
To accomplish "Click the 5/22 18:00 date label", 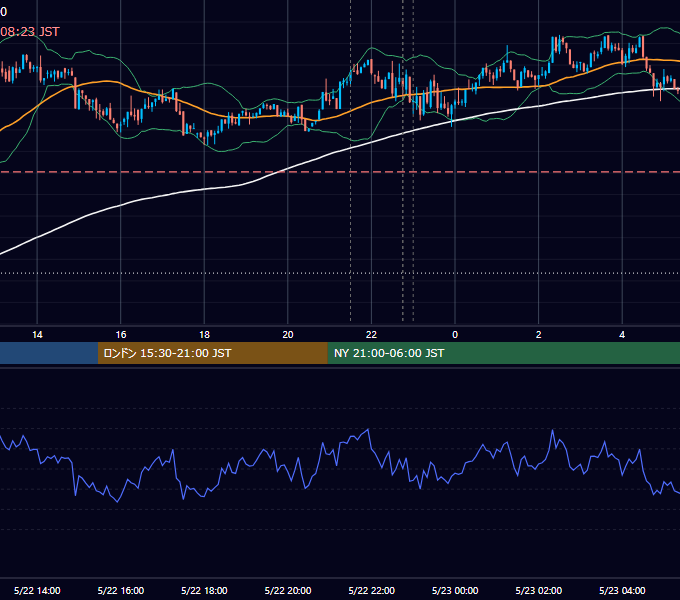I will [204, 590].
